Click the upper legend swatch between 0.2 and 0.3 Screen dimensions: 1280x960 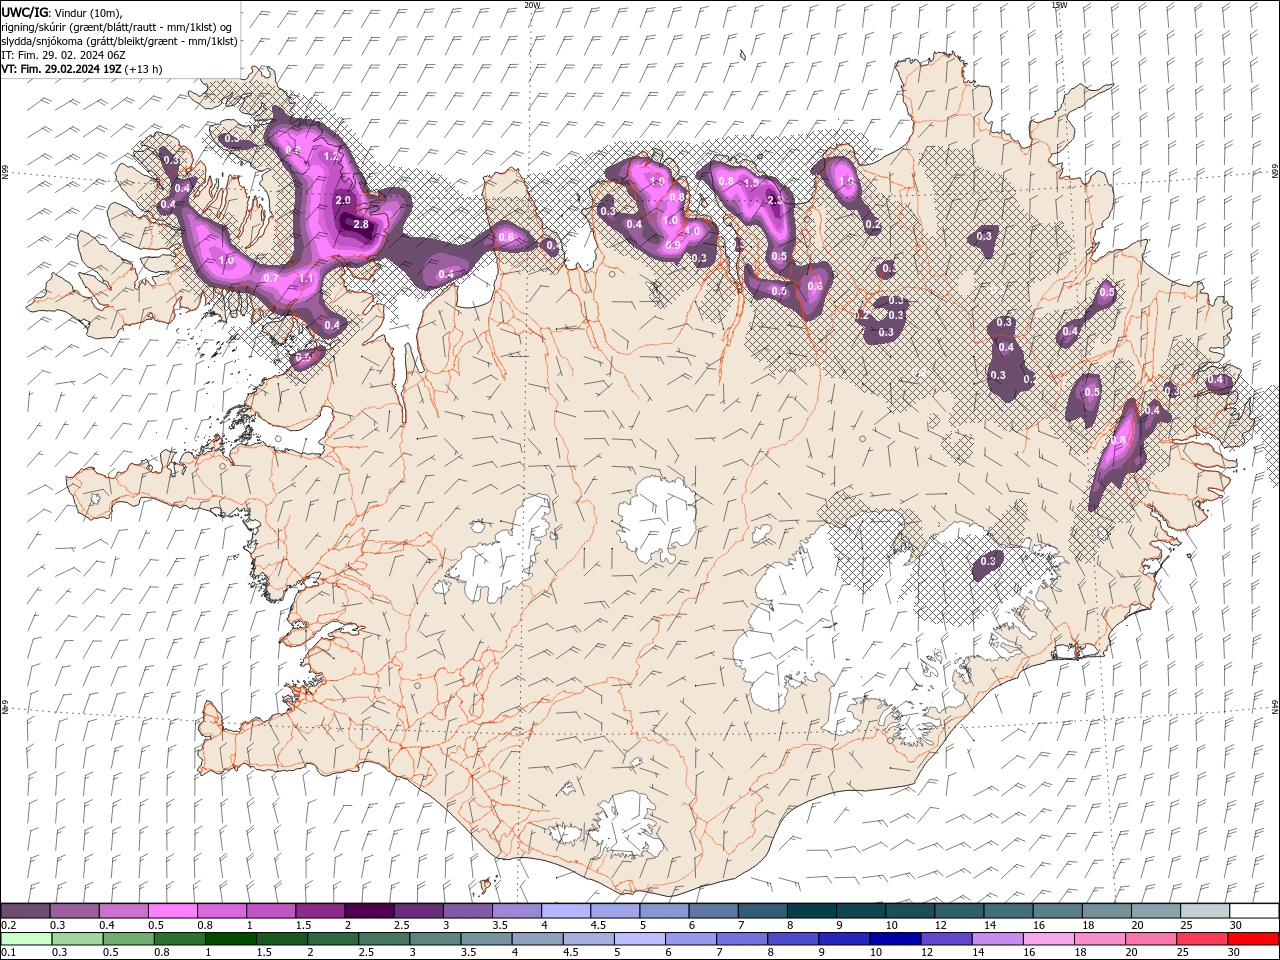(x=25, y=911)
